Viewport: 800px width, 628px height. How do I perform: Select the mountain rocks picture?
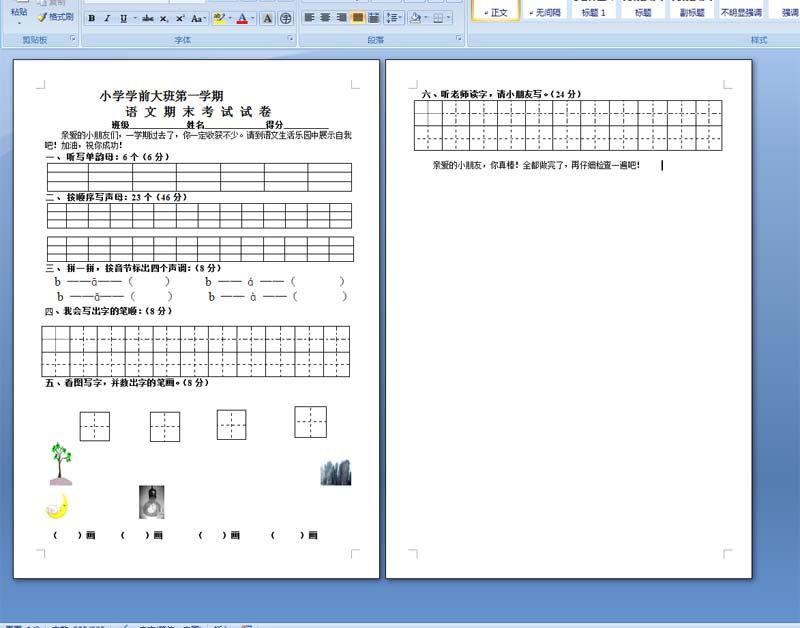tap(336, 472)
